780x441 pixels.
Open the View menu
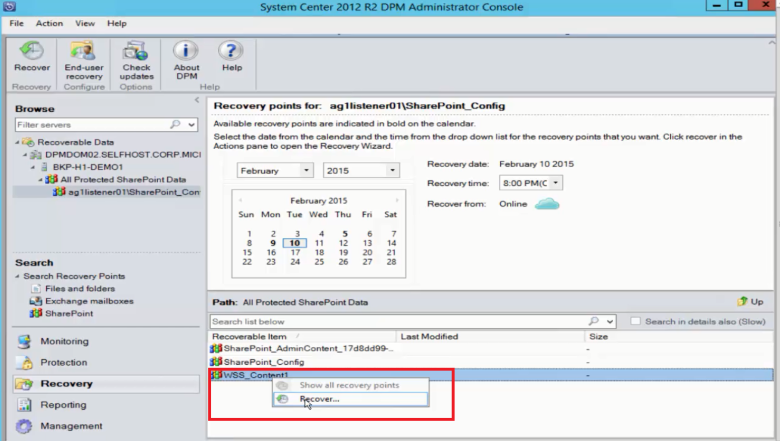tap(85, 23)
